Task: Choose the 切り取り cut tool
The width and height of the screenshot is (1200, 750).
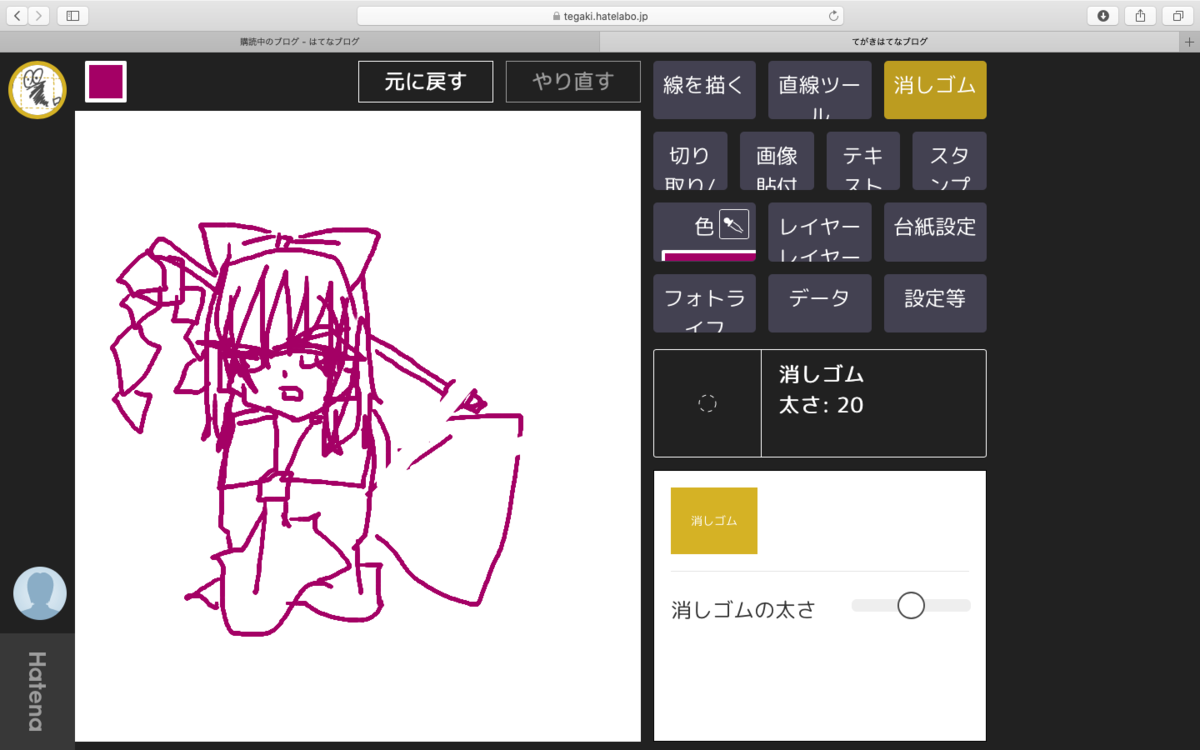Action: (x=690, y=161)
